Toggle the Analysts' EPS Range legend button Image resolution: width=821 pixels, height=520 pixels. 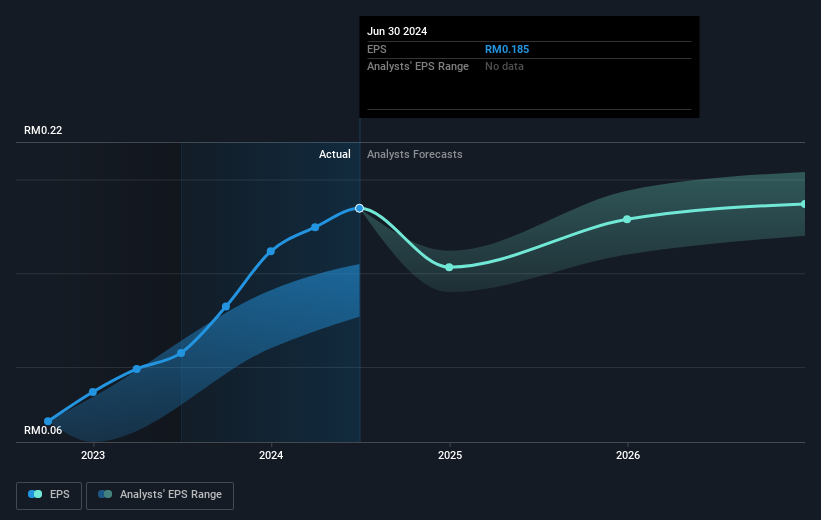point(160,495)
